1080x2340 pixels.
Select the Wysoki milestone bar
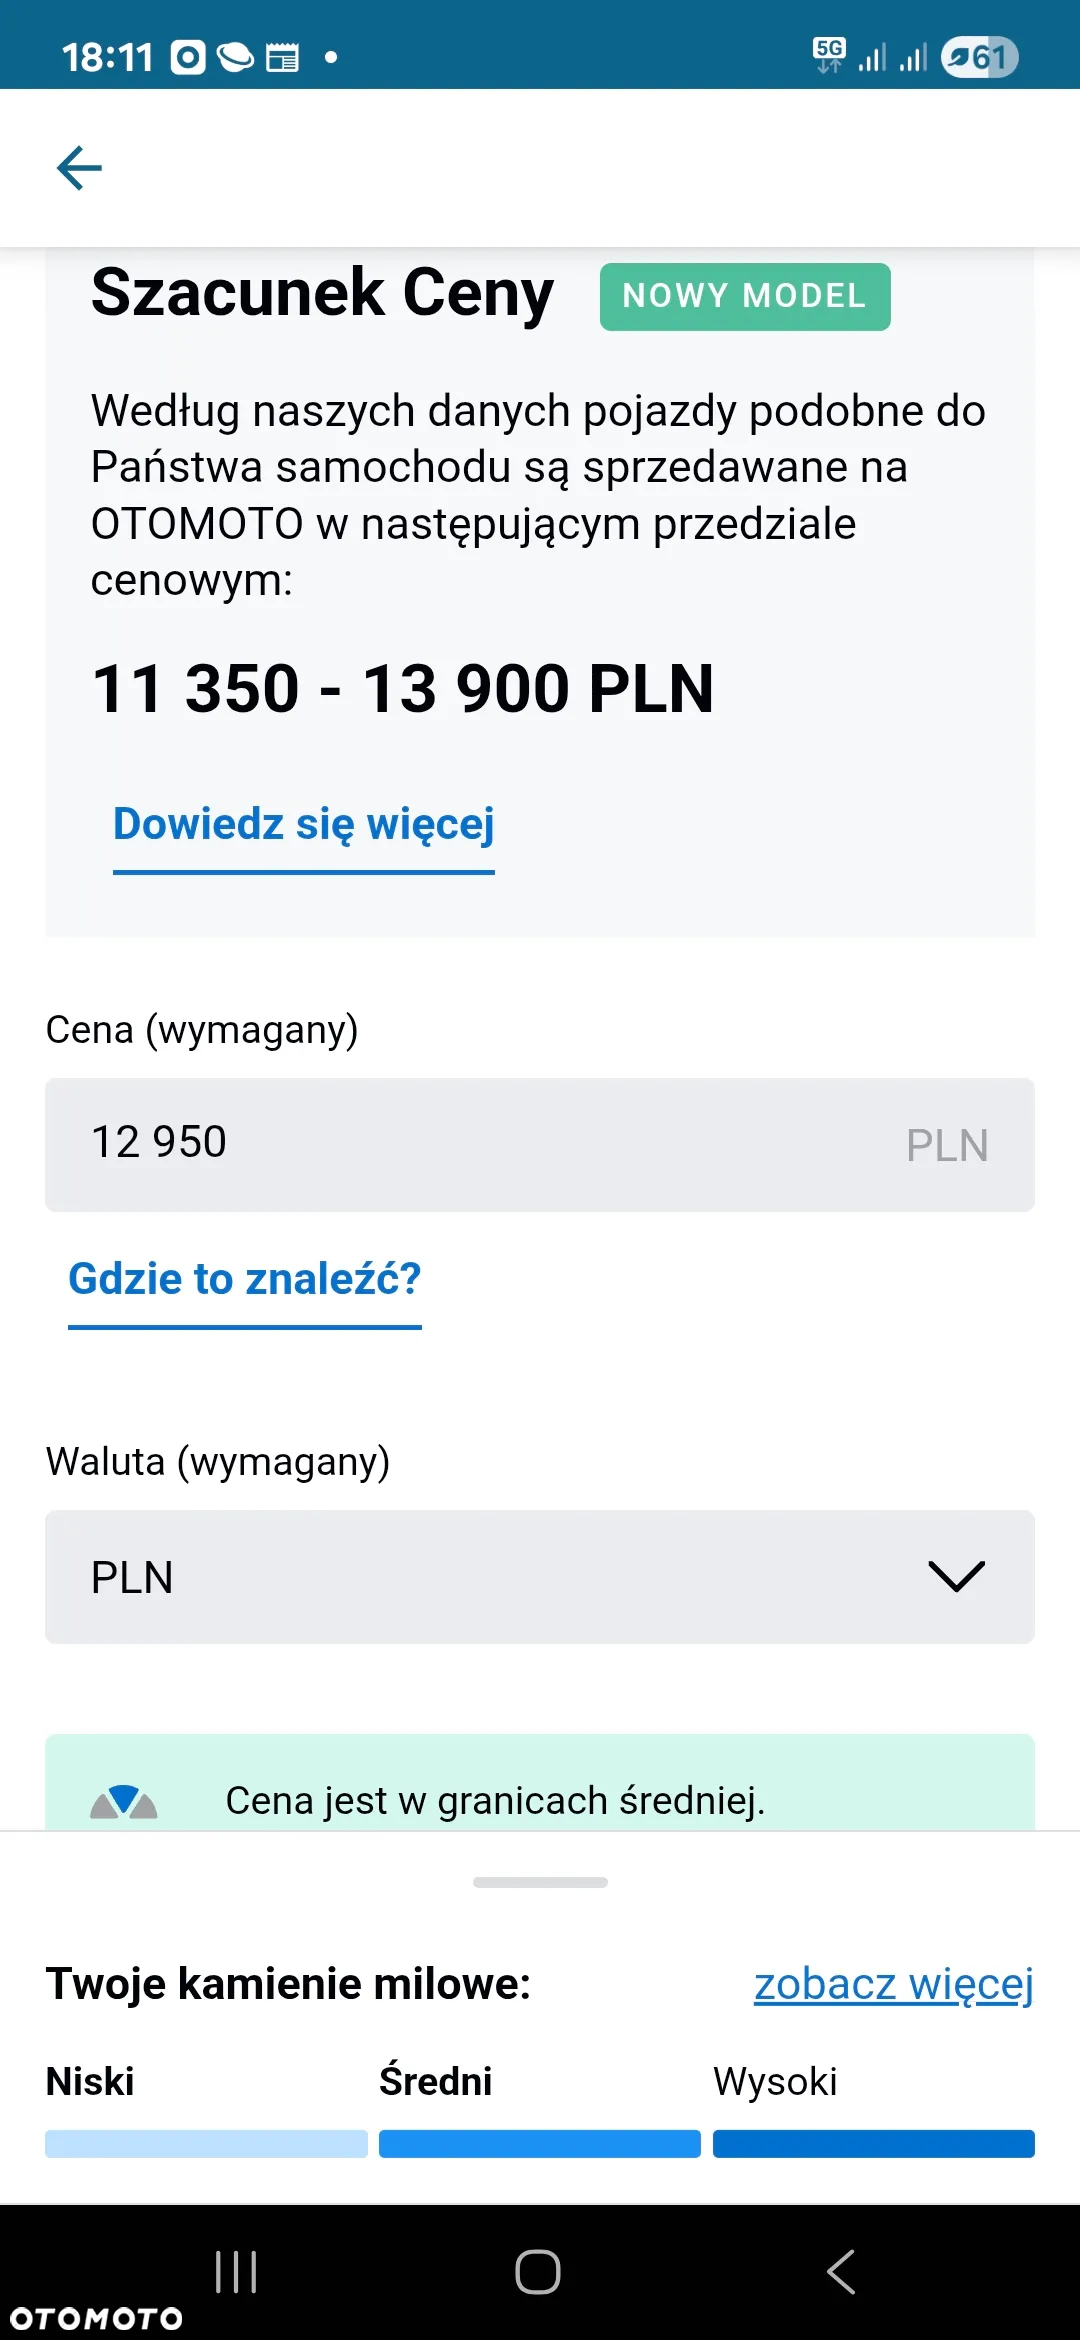(874, 2143)
